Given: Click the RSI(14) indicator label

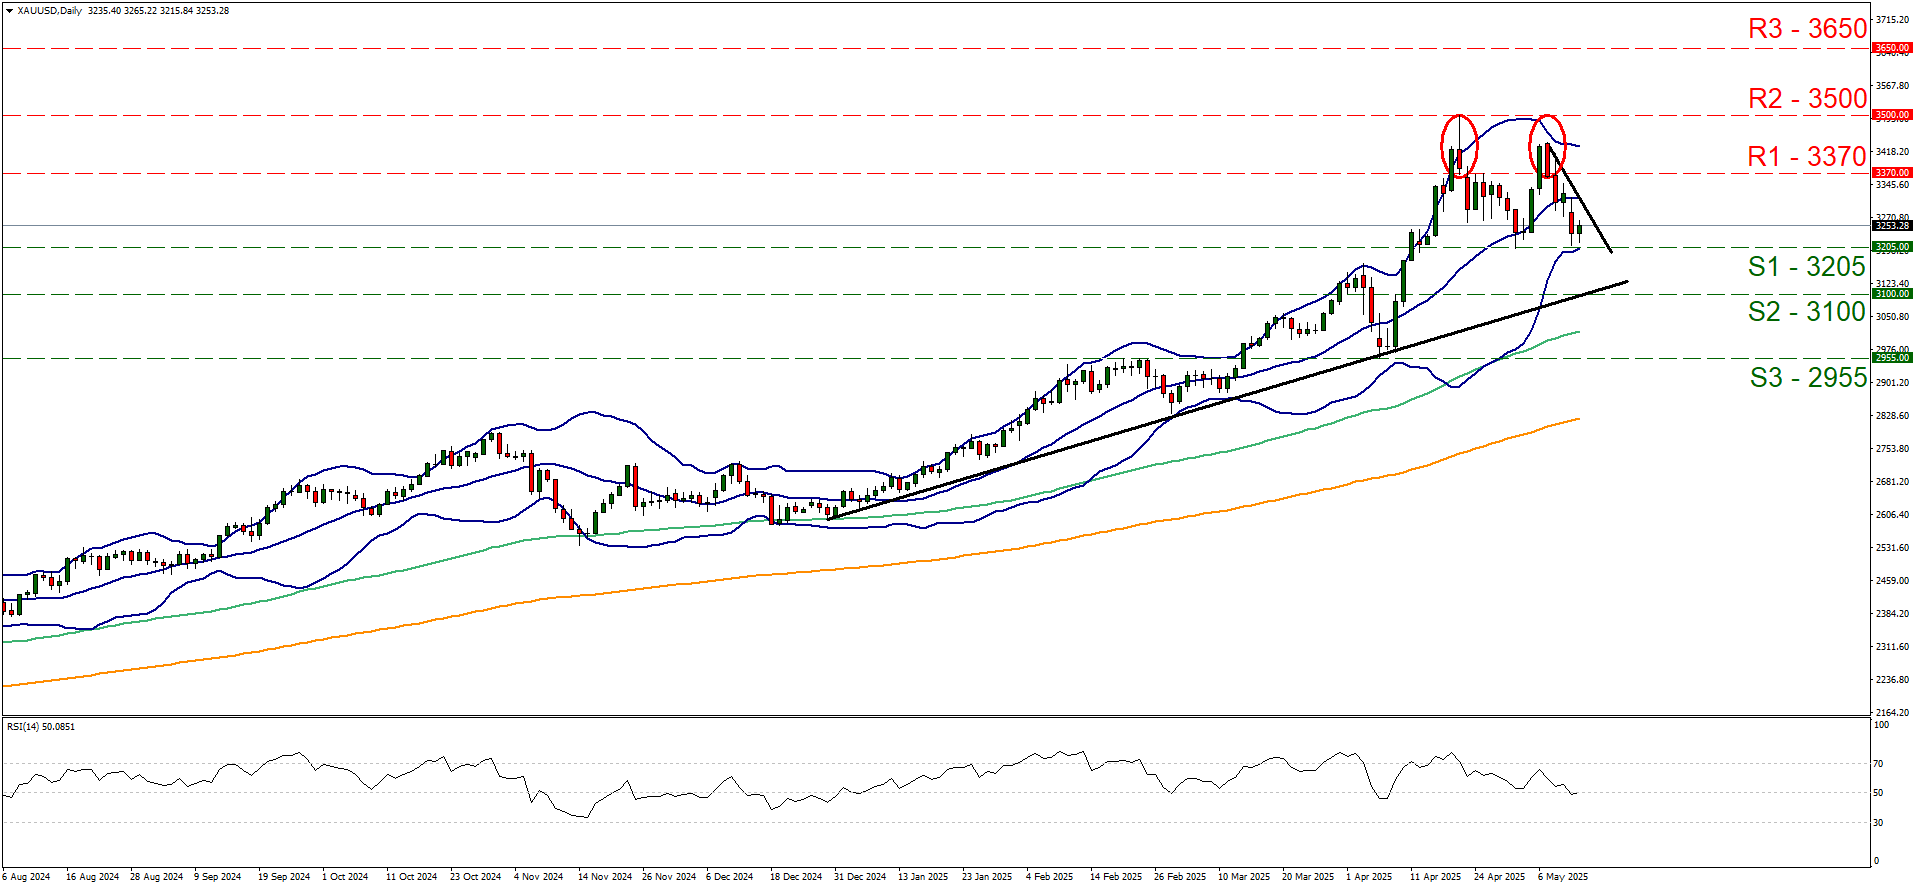Looking at the screenshot, I should point(41,727).
